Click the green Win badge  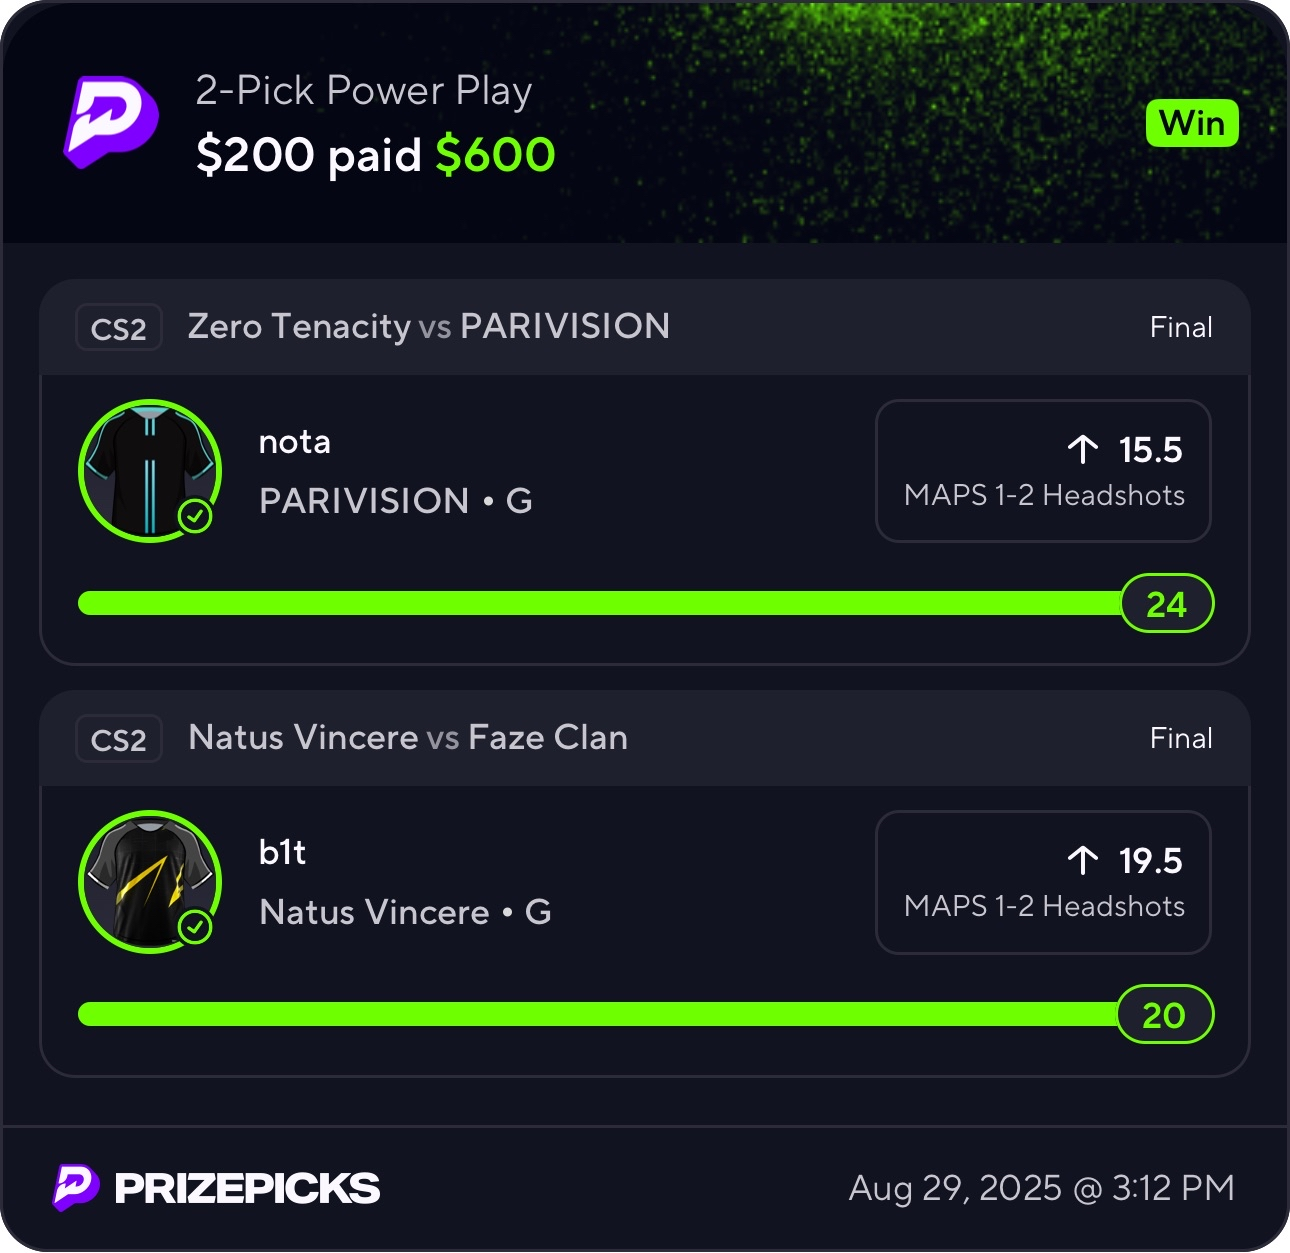point(1191,124)
